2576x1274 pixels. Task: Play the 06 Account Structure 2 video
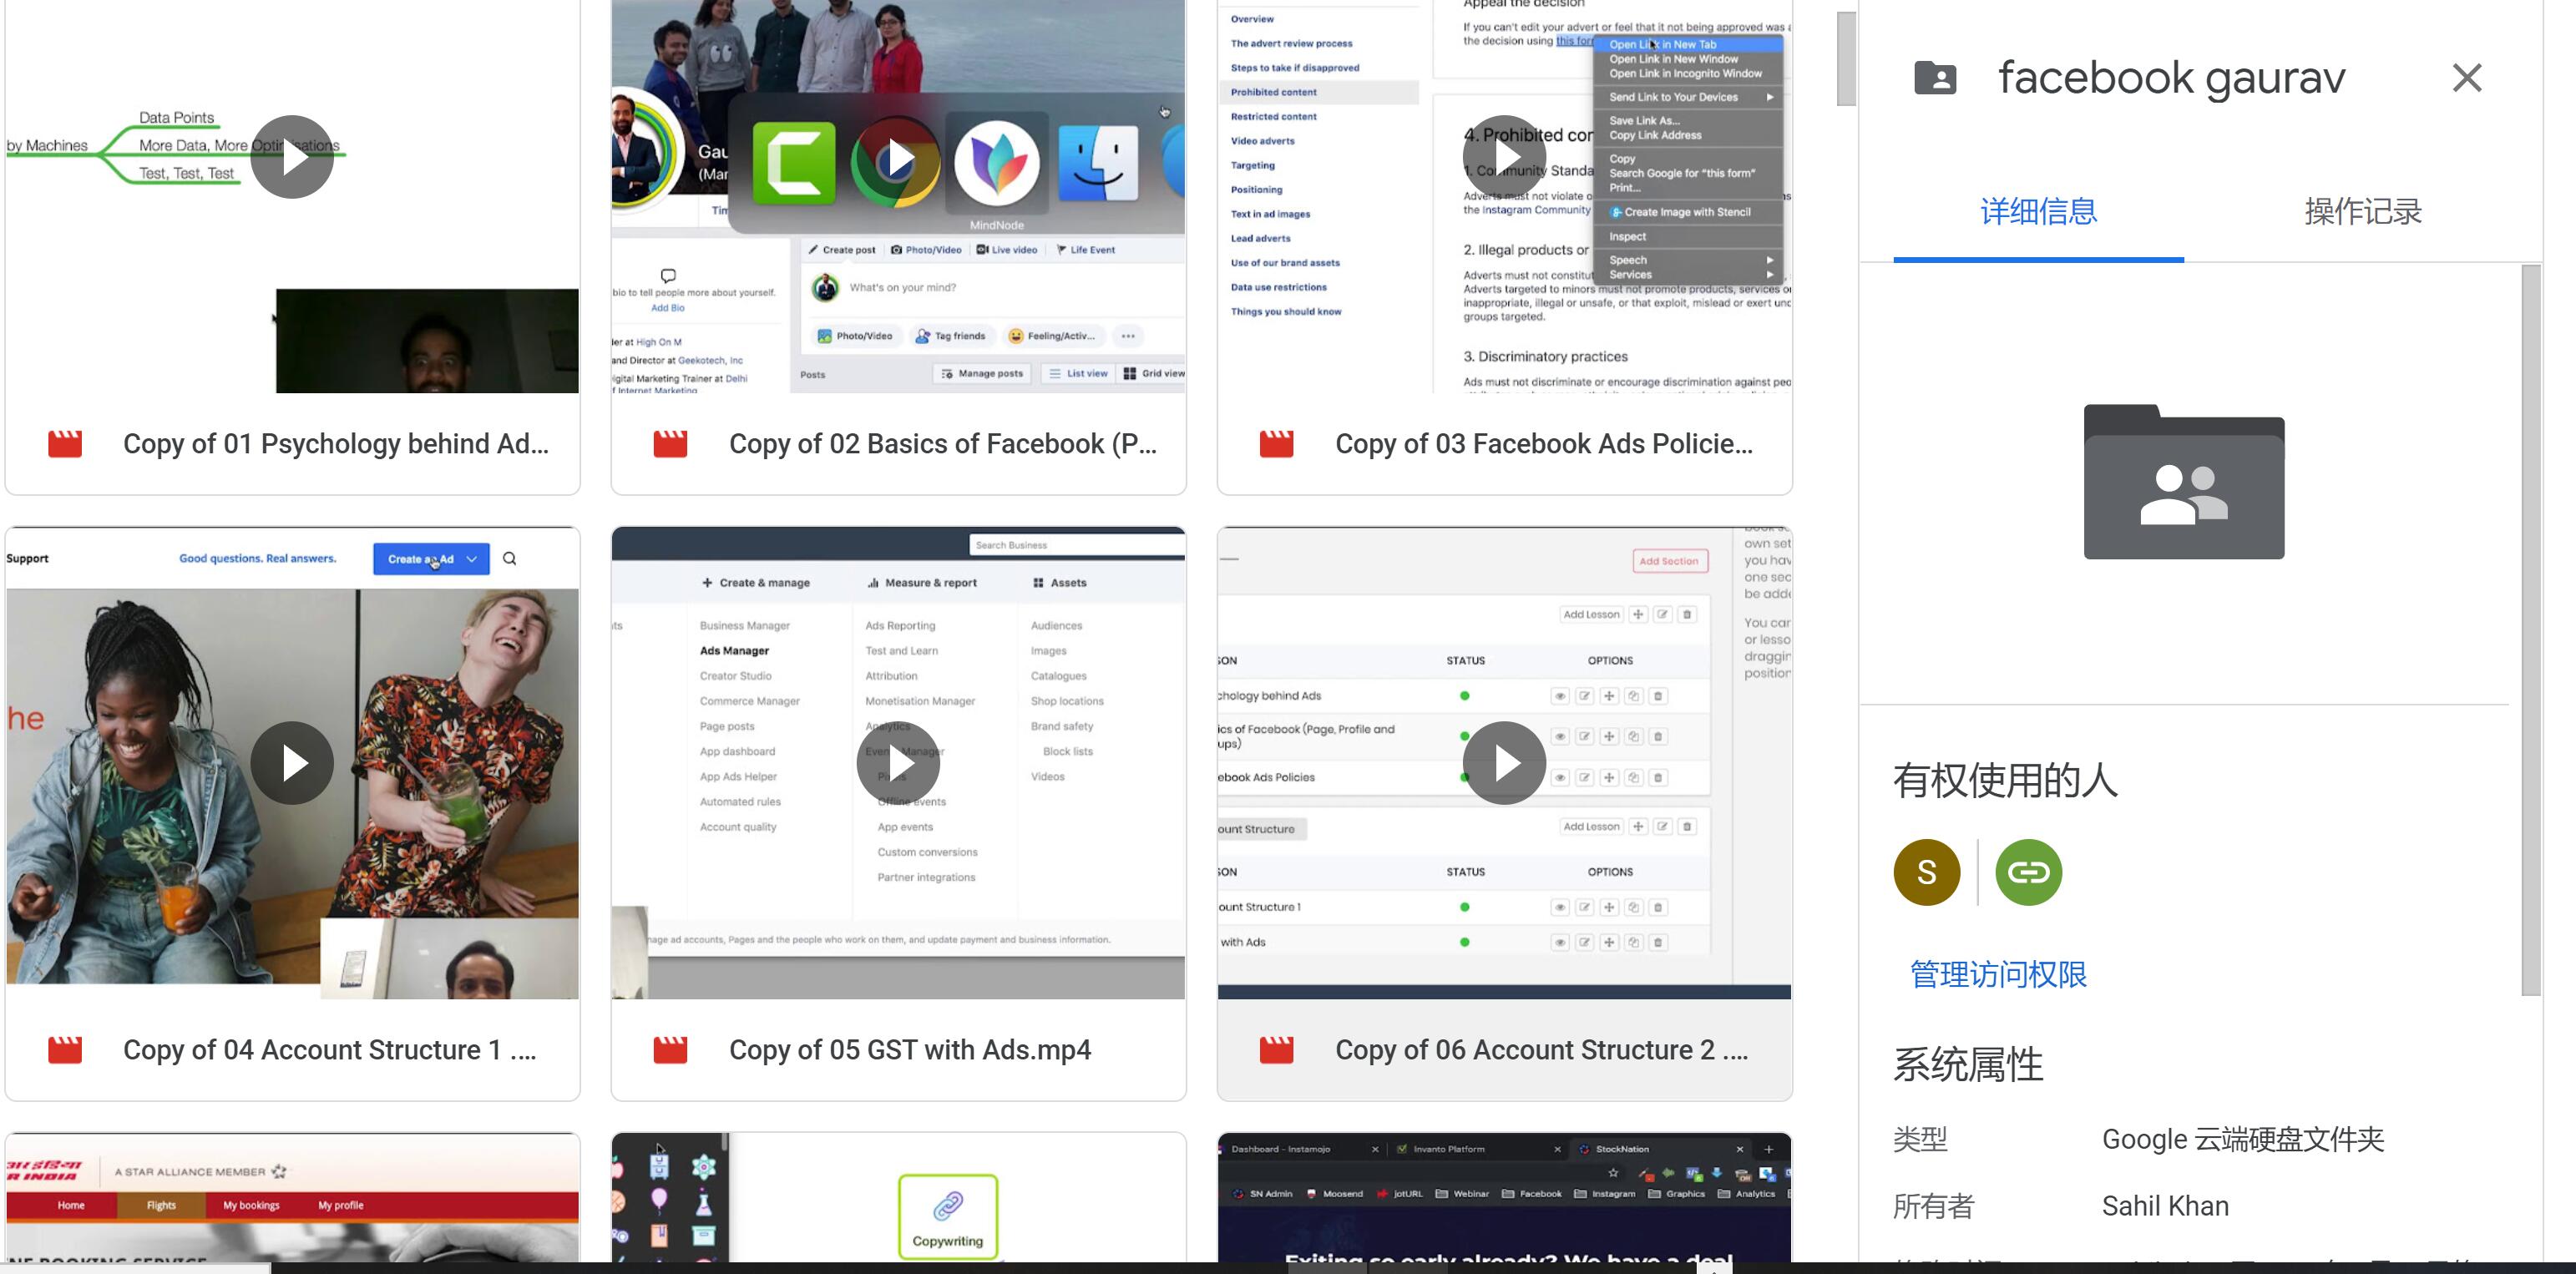pyautogui.click(x=1504, y=763)
